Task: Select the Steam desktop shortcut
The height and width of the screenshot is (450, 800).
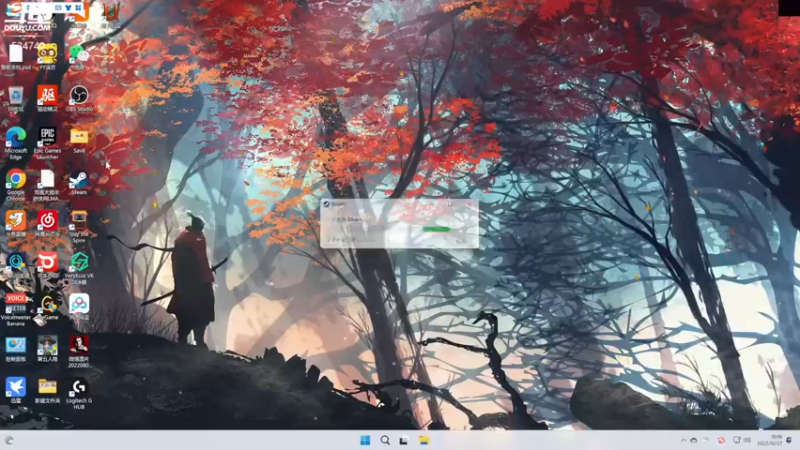Action: [79, 183]
